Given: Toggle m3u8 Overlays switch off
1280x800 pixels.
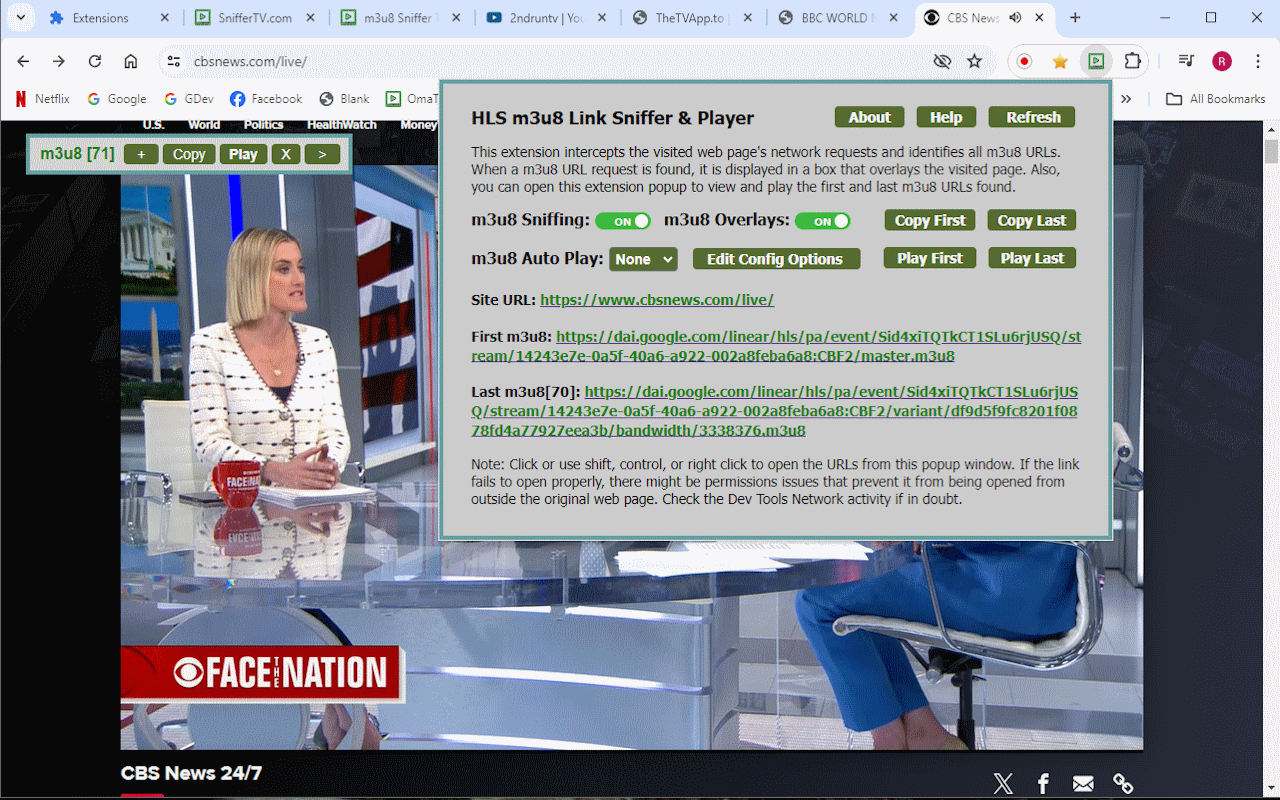Looking at the screenshot, I should (x=822, y=221).
